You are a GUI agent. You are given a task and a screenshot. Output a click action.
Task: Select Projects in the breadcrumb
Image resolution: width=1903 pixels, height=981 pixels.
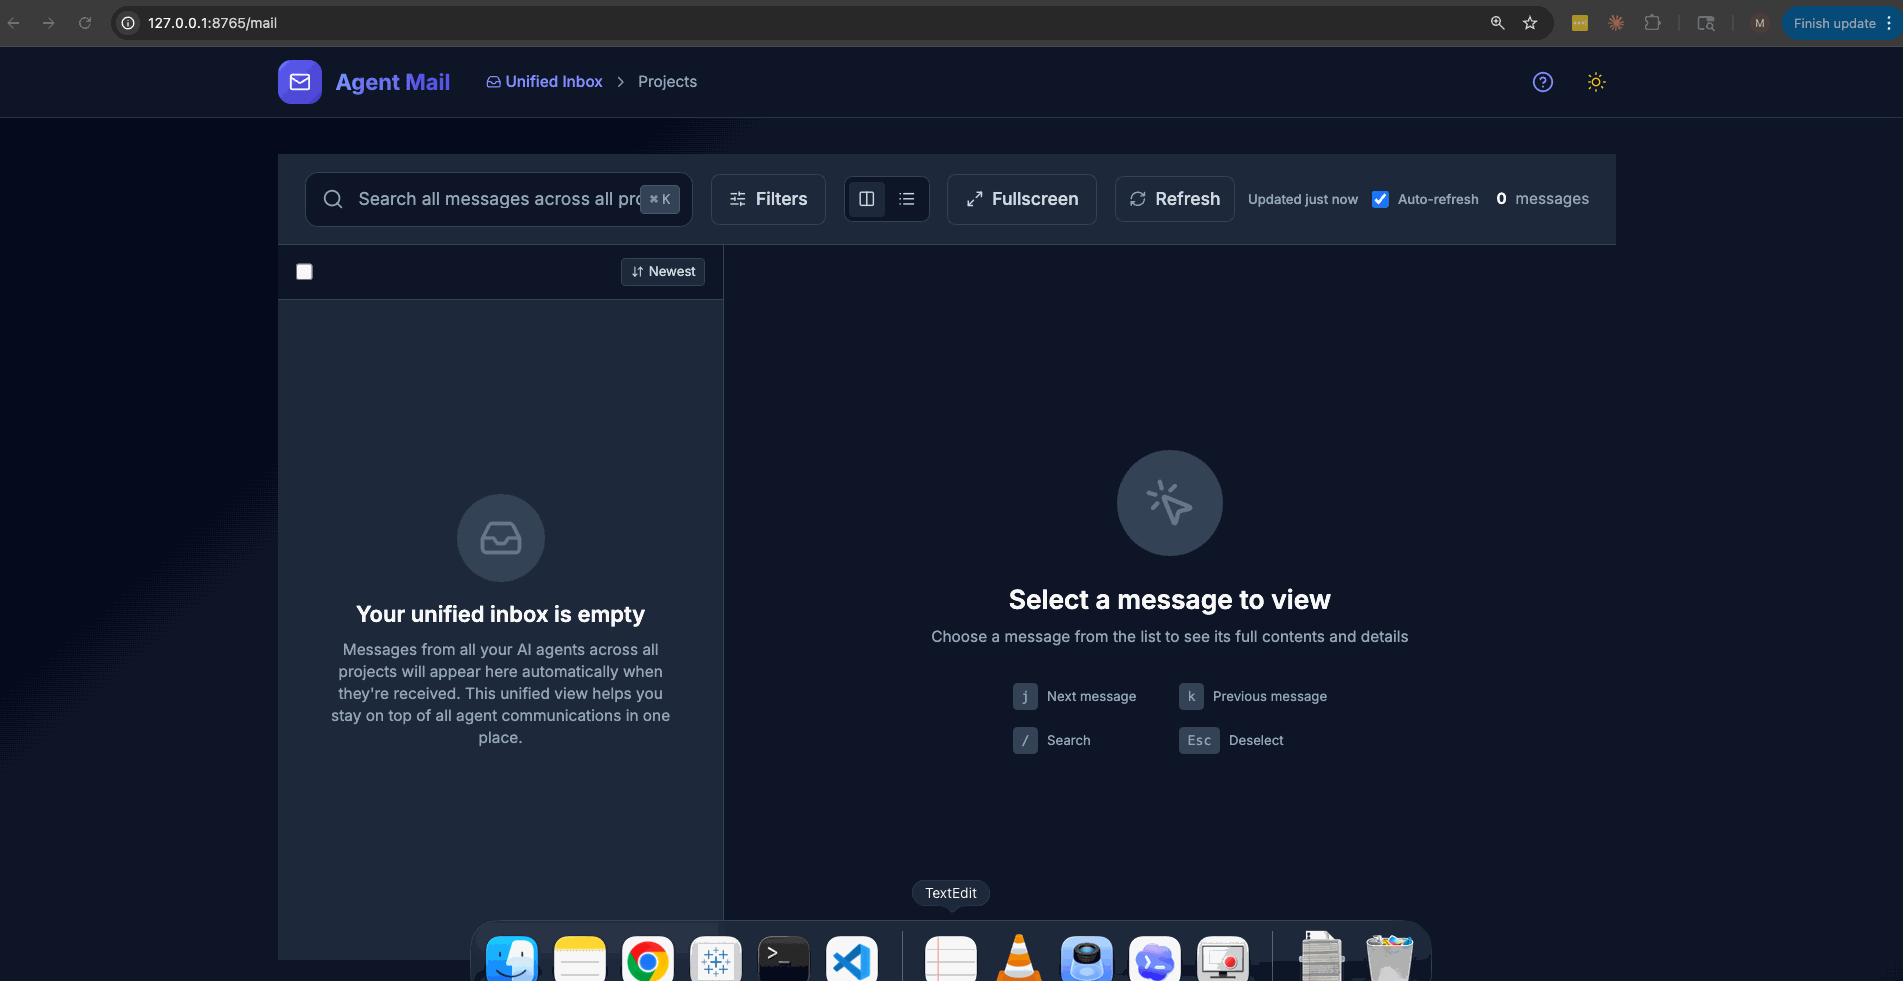pyautogui.click(x=667, y=81)
